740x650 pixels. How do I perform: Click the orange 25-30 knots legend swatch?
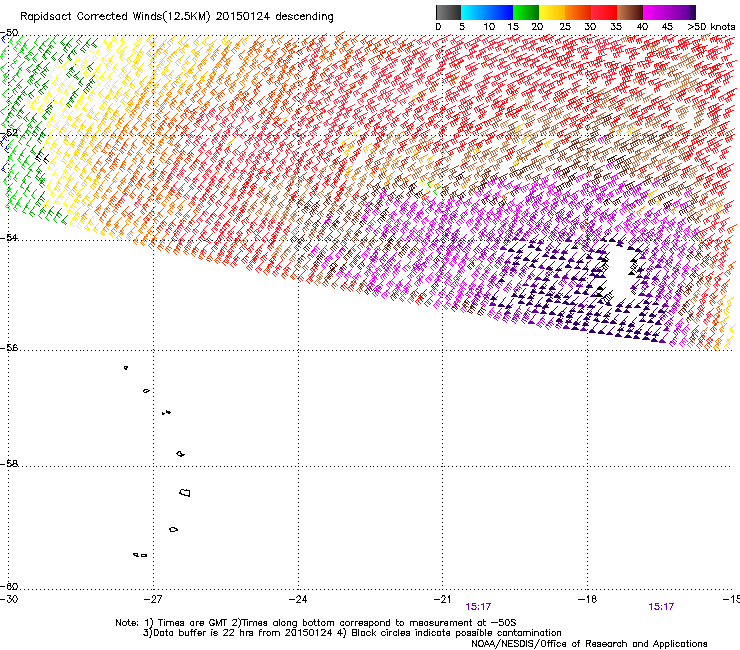578,12
